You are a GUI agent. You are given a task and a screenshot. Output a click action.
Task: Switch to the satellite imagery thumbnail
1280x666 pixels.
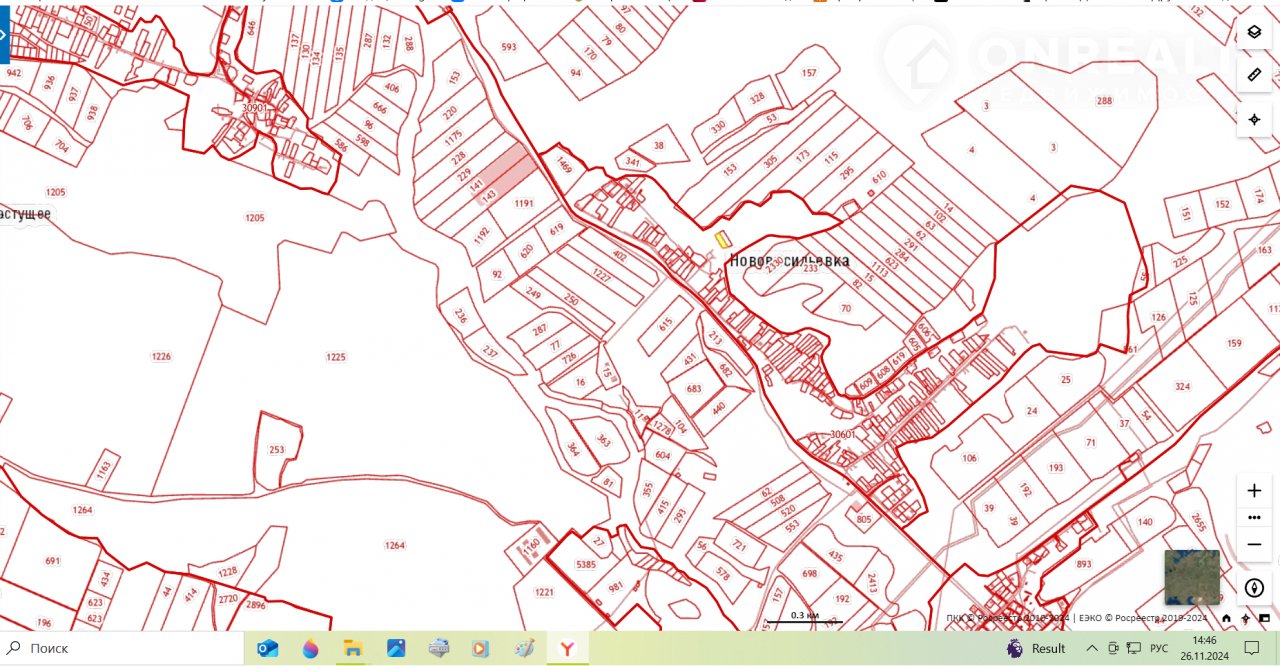(1192, 577)
